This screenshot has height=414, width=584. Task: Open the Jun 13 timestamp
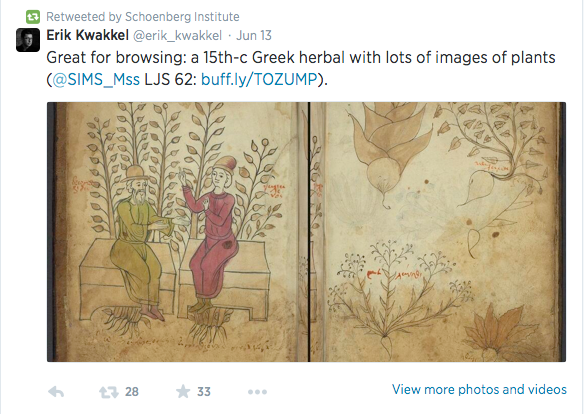coord(254,36)
